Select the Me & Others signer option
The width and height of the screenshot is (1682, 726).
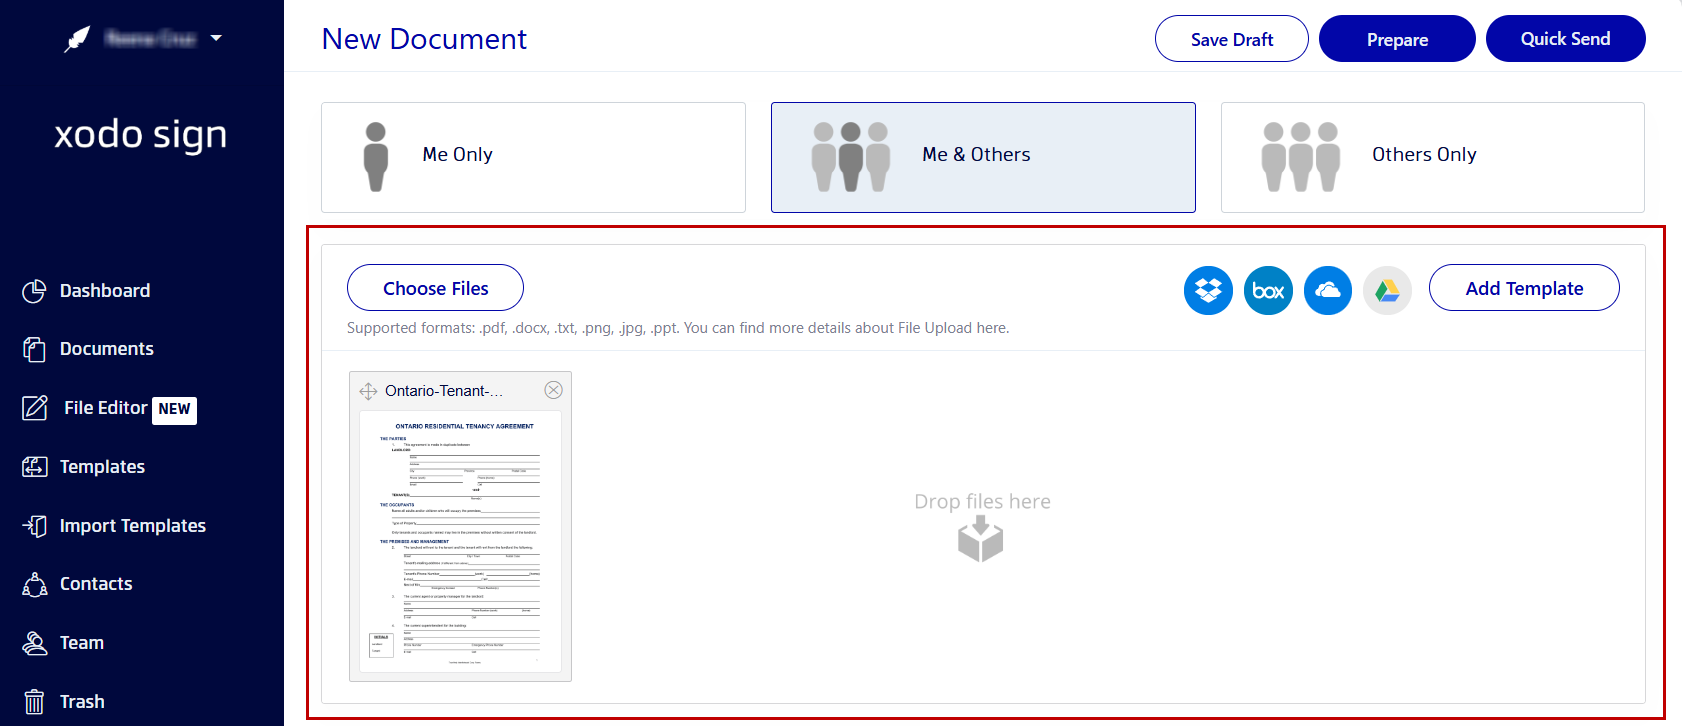point(983,157)
